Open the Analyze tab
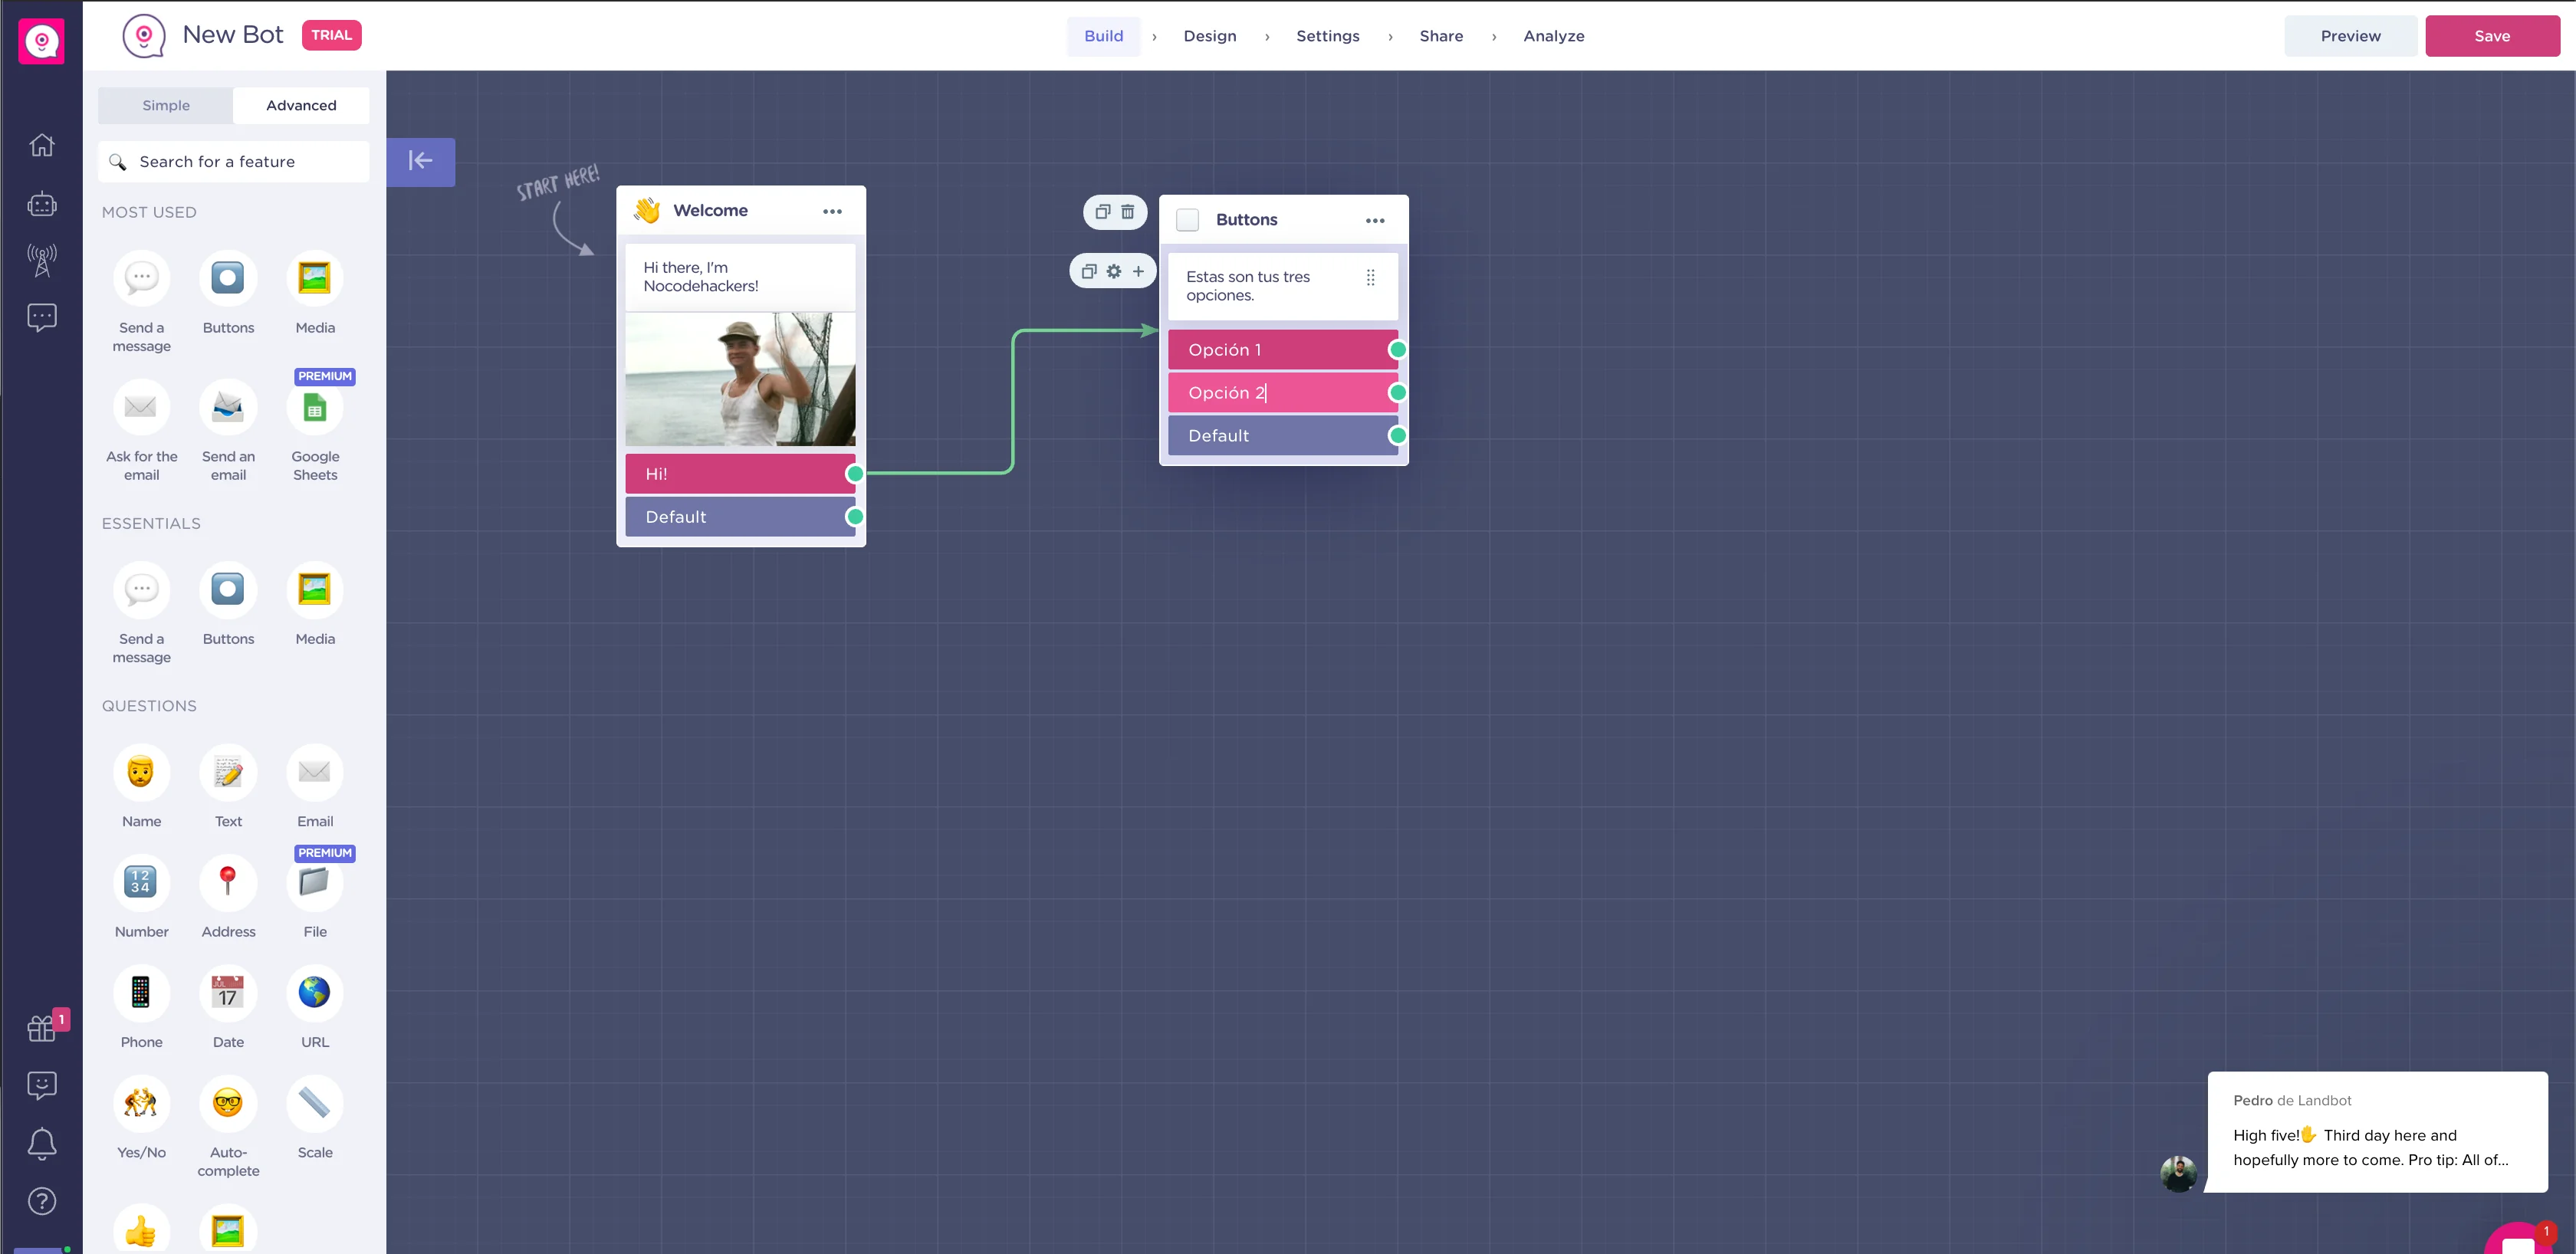 (1553, 36)
